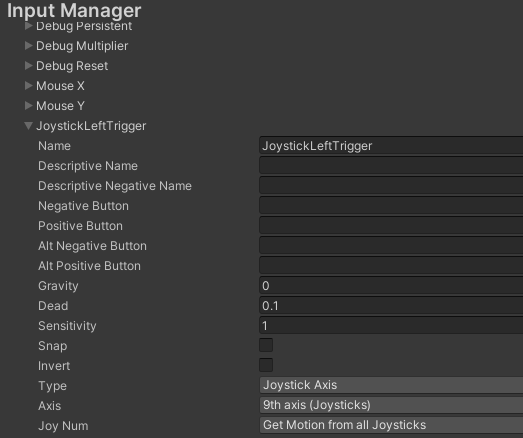This screenshot has height=438, width=523.
Task: Enable the Snap checkbox
Action: pyautogui.click(x=266, y=345)
